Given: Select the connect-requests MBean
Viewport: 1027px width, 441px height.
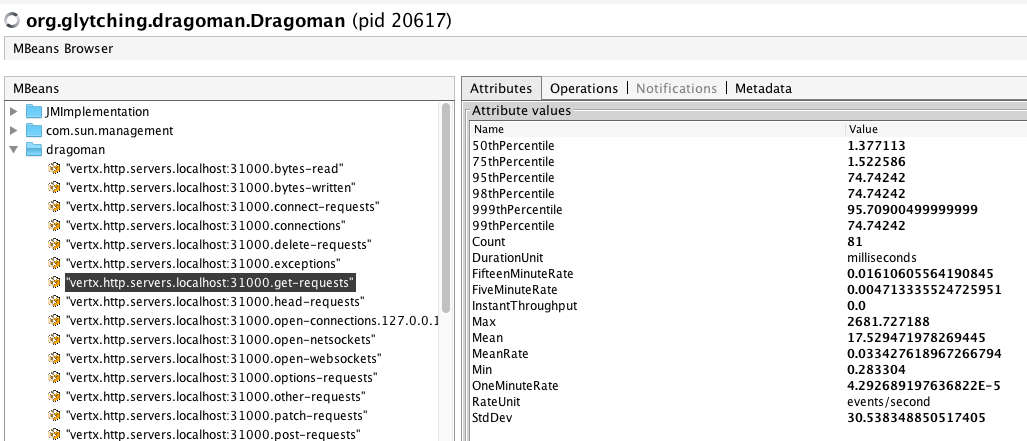Looking at the screenshot, I should coord(223,207).
